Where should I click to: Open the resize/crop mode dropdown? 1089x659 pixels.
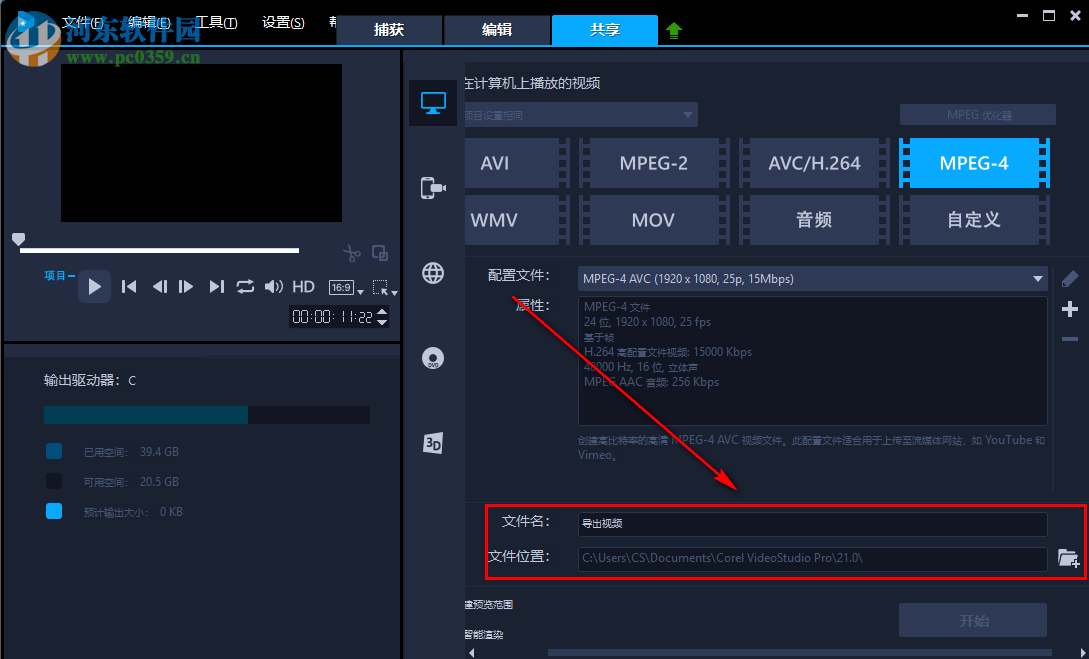[x=385, y=287]
